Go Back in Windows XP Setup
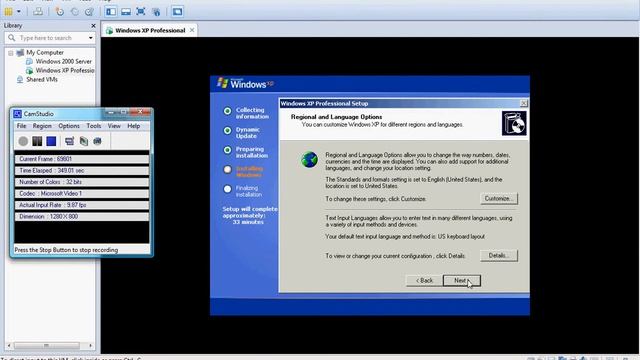This screenshot has height=360, width=640. [424, 280]
